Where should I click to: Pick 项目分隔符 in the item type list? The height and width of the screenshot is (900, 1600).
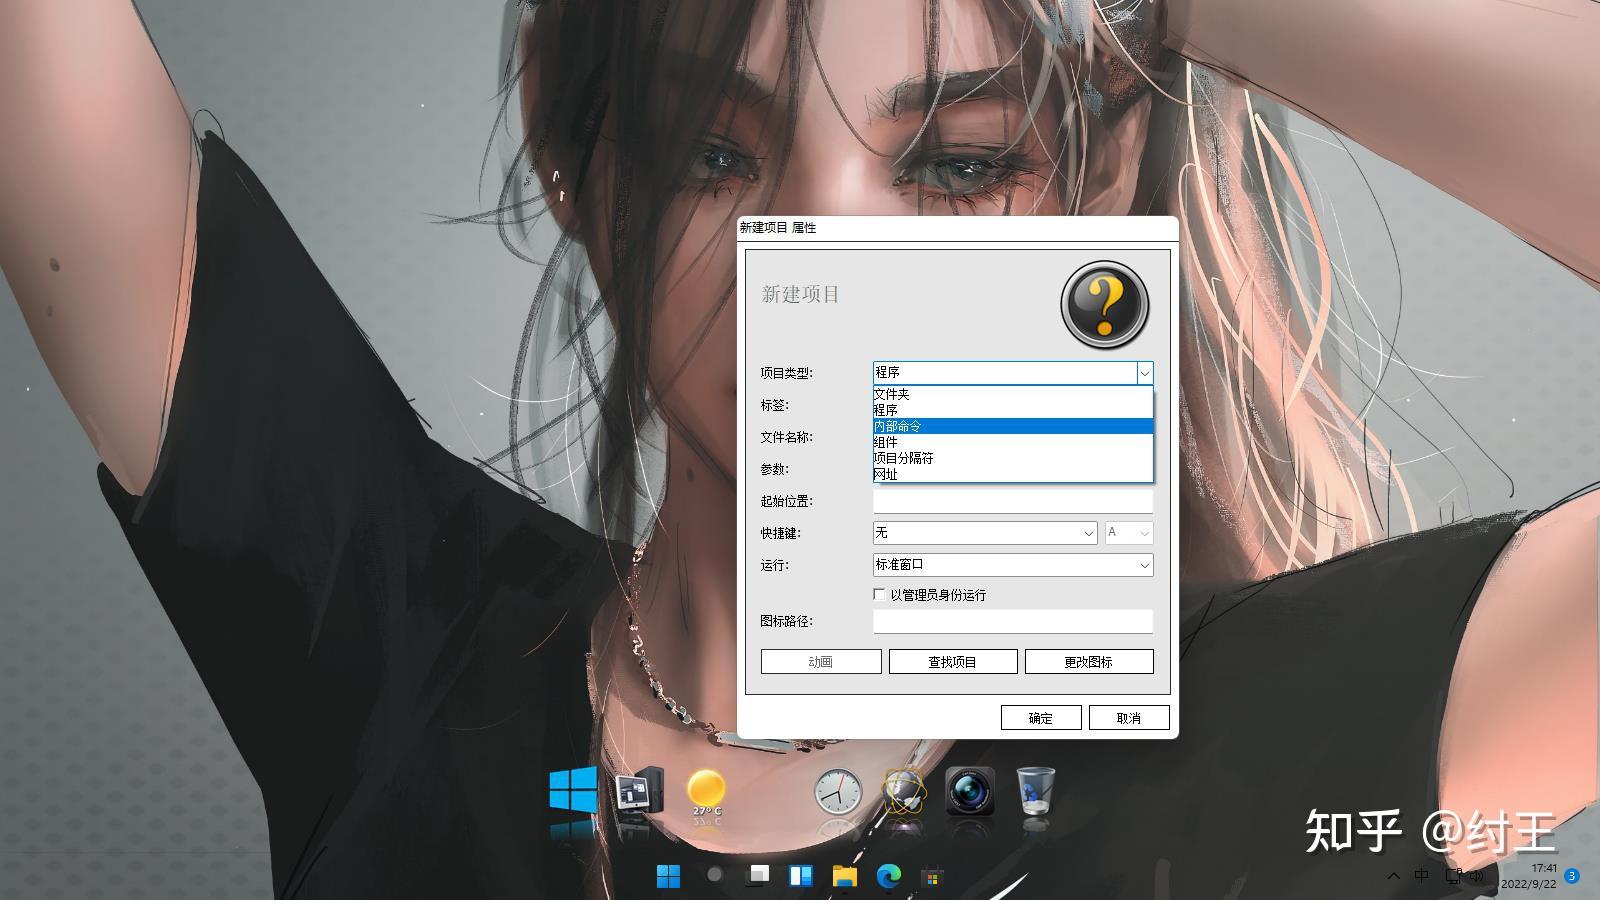[1013, 458]
